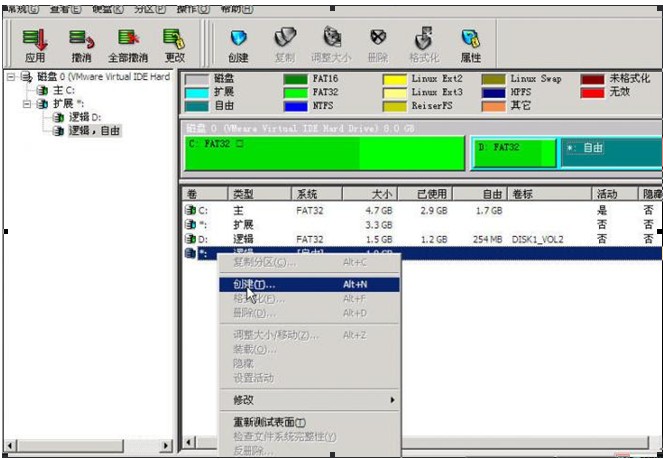Open 属性 (Properties) from the toolbar

(470, 44)
